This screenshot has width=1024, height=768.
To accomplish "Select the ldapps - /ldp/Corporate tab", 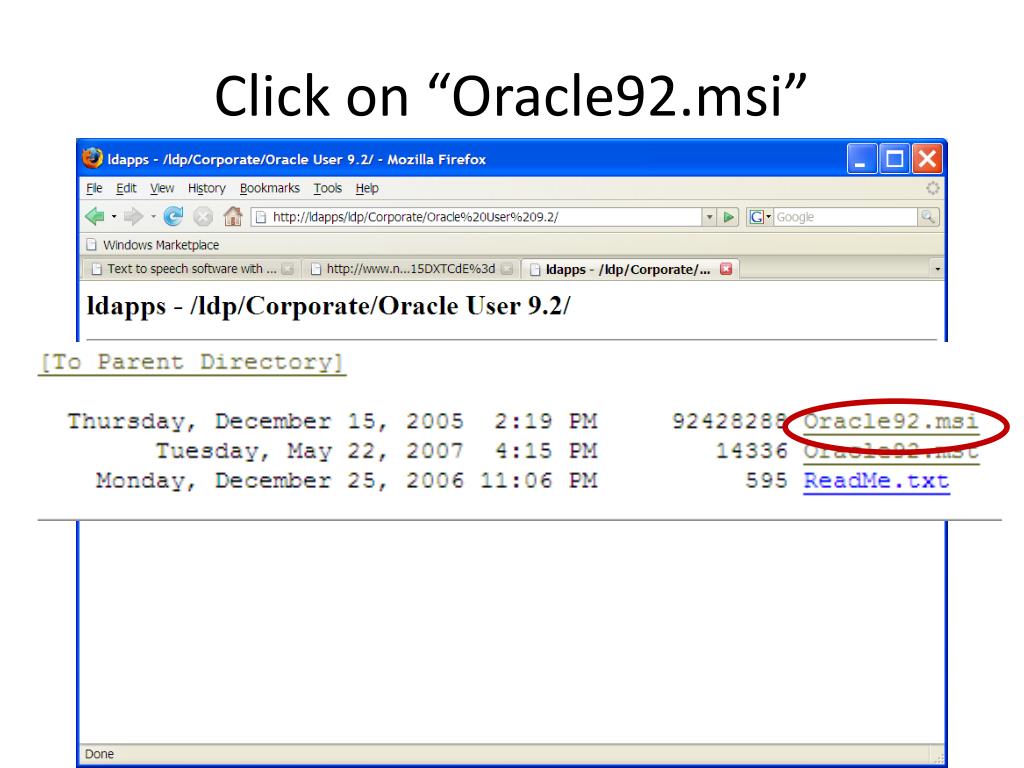I will (x=630, y=269).
